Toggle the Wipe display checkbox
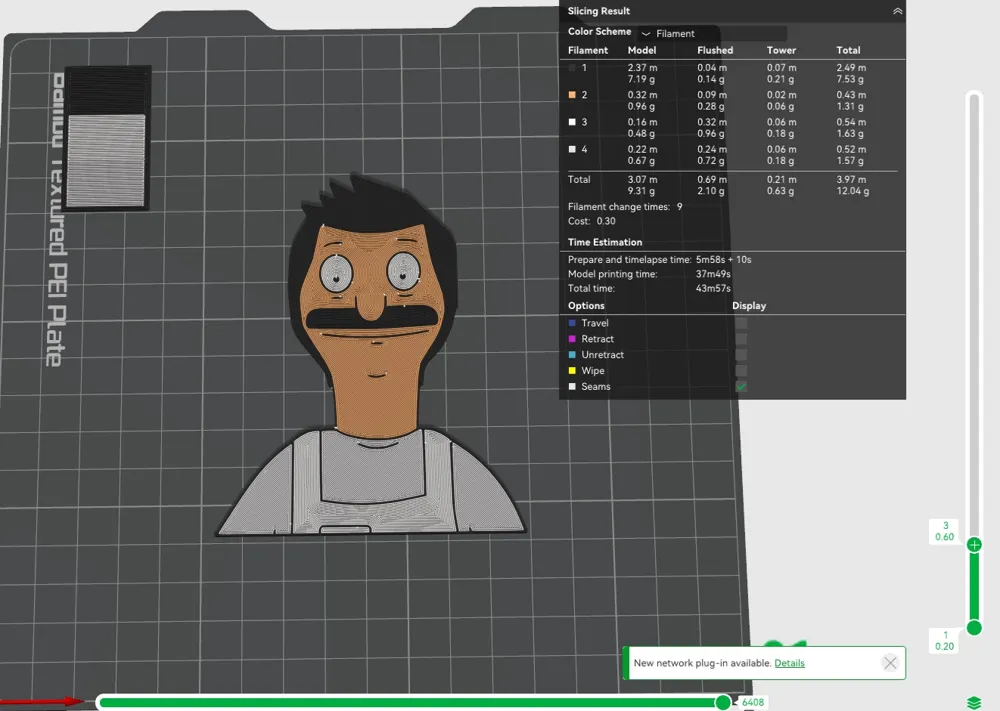The width and height of the screenshot is (1000, 711). point(741,370)
